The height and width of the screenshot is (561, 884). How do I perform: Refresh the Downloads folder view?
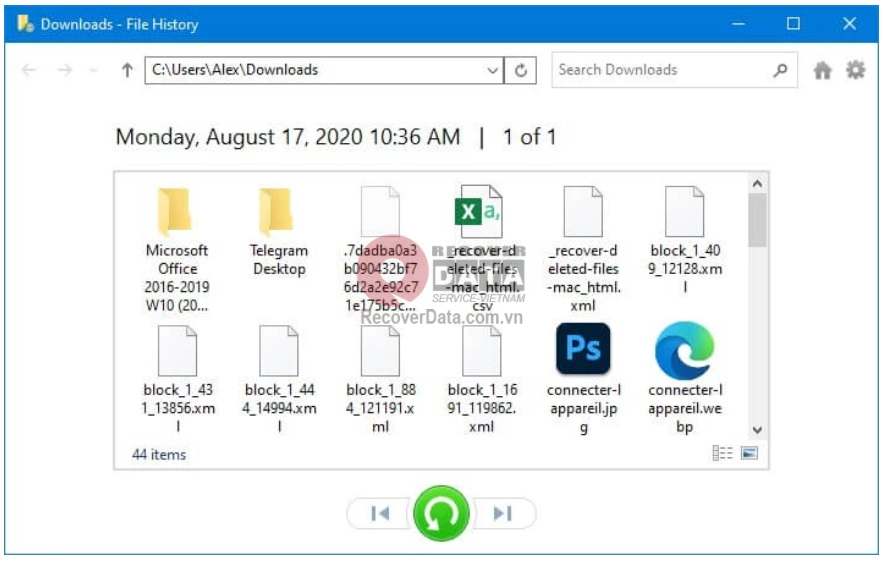click(x=520, y=70)
